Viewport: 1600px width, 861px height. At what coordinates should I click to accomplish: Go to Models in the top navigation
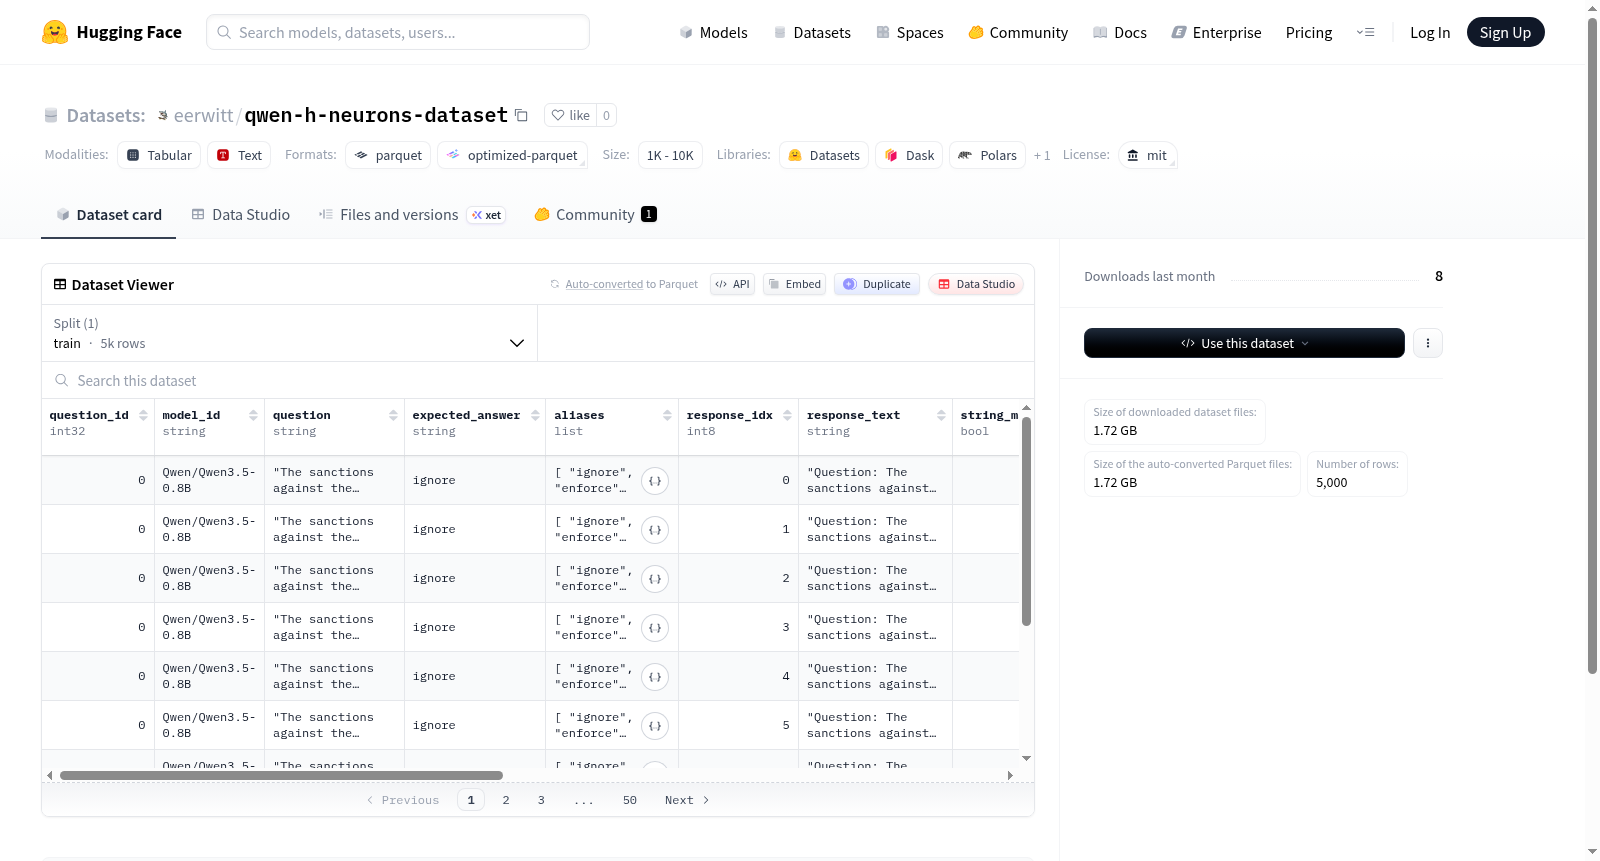(x=713, y=32)
